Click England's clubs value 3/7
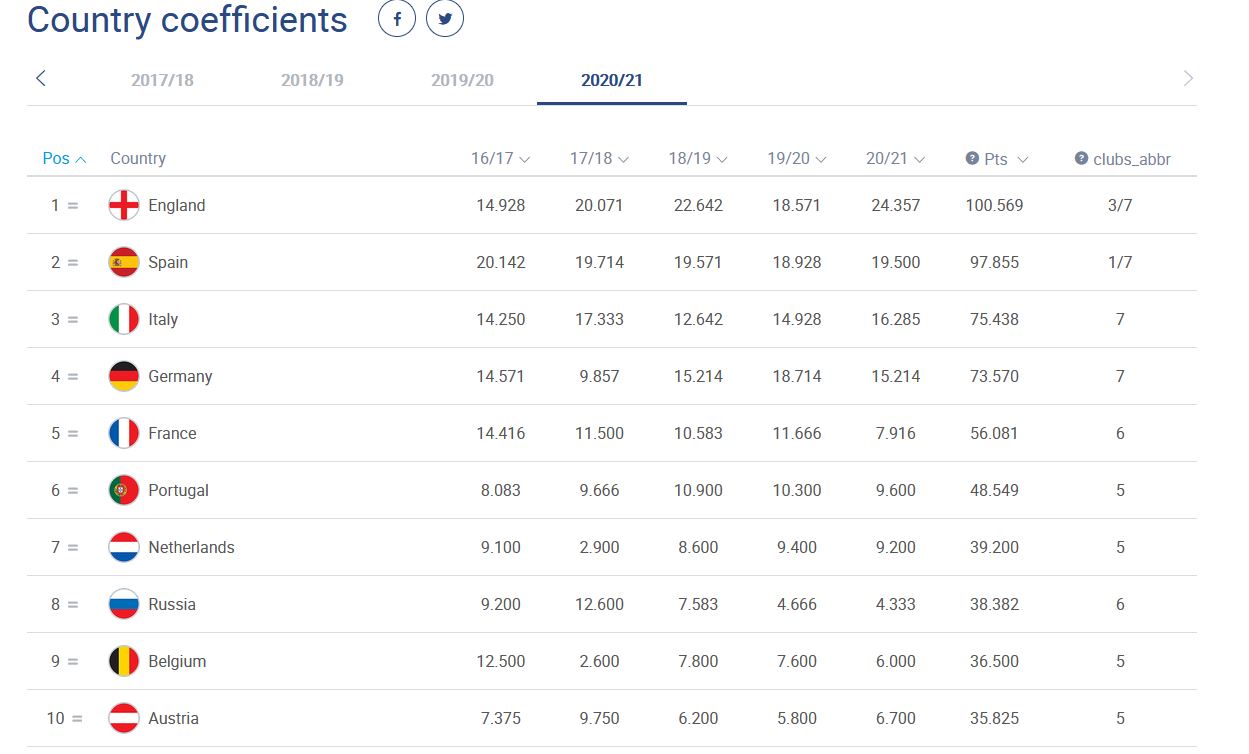Screen dimensions: 1249x754 coord(1120,205)
